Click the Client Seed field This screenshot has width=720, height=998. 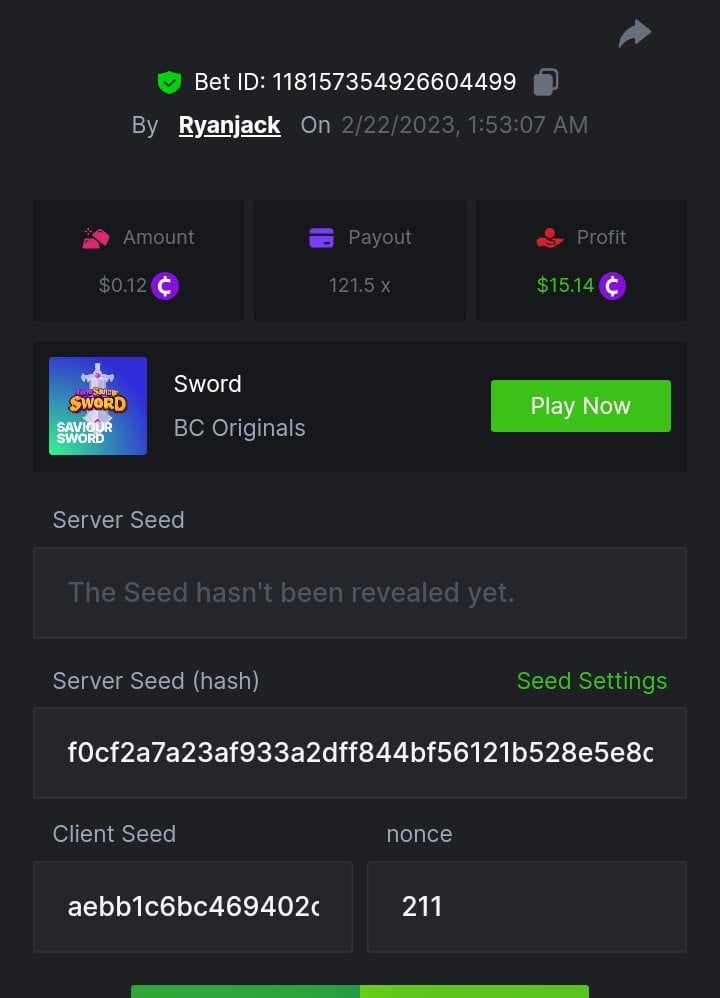193,907
